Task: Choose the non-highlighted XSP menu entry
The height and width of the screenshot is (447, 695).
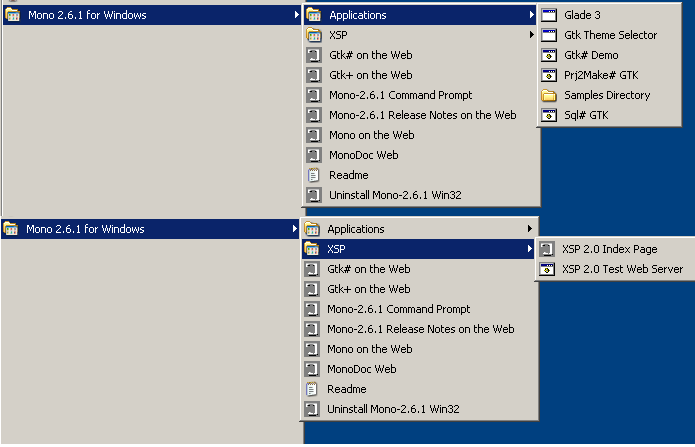Action: (339, 35)
